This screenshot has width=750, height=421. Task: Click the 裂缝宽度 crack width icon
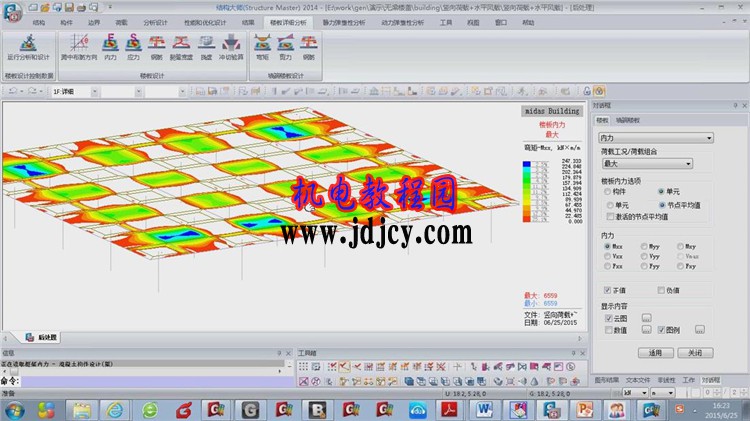click(x=181, y=48)
